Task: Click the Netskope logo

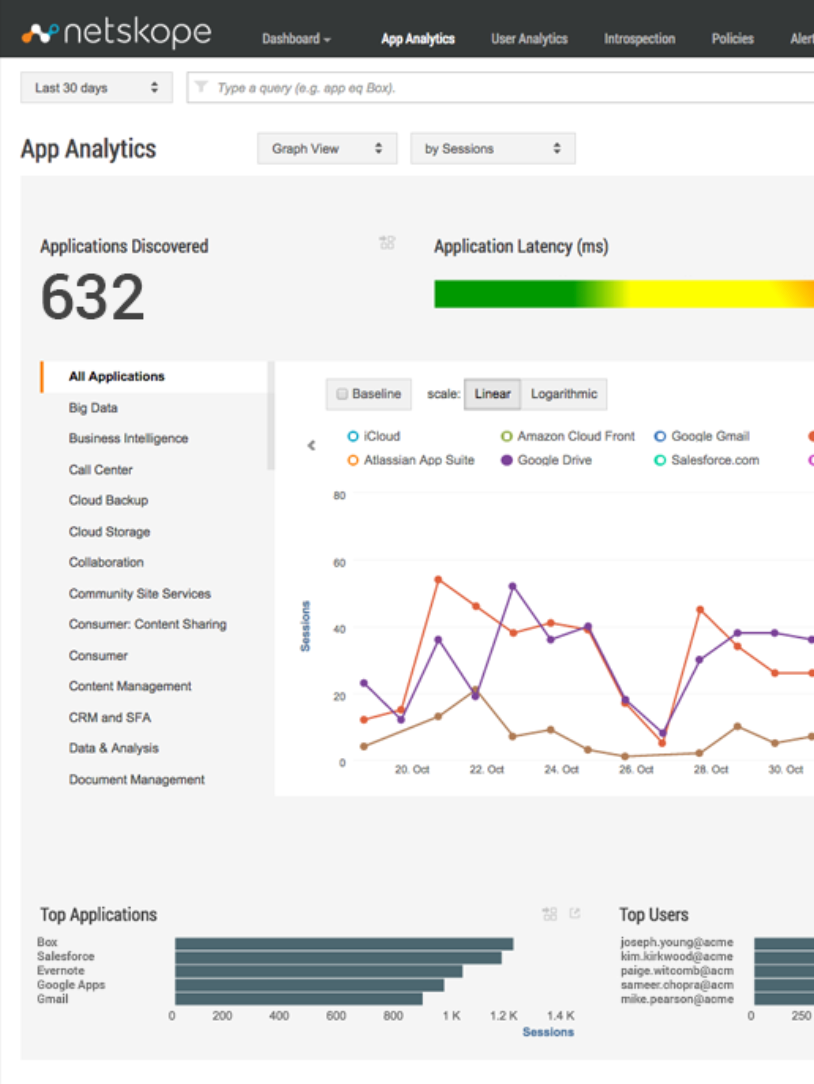Action: (x=116, y=32)
